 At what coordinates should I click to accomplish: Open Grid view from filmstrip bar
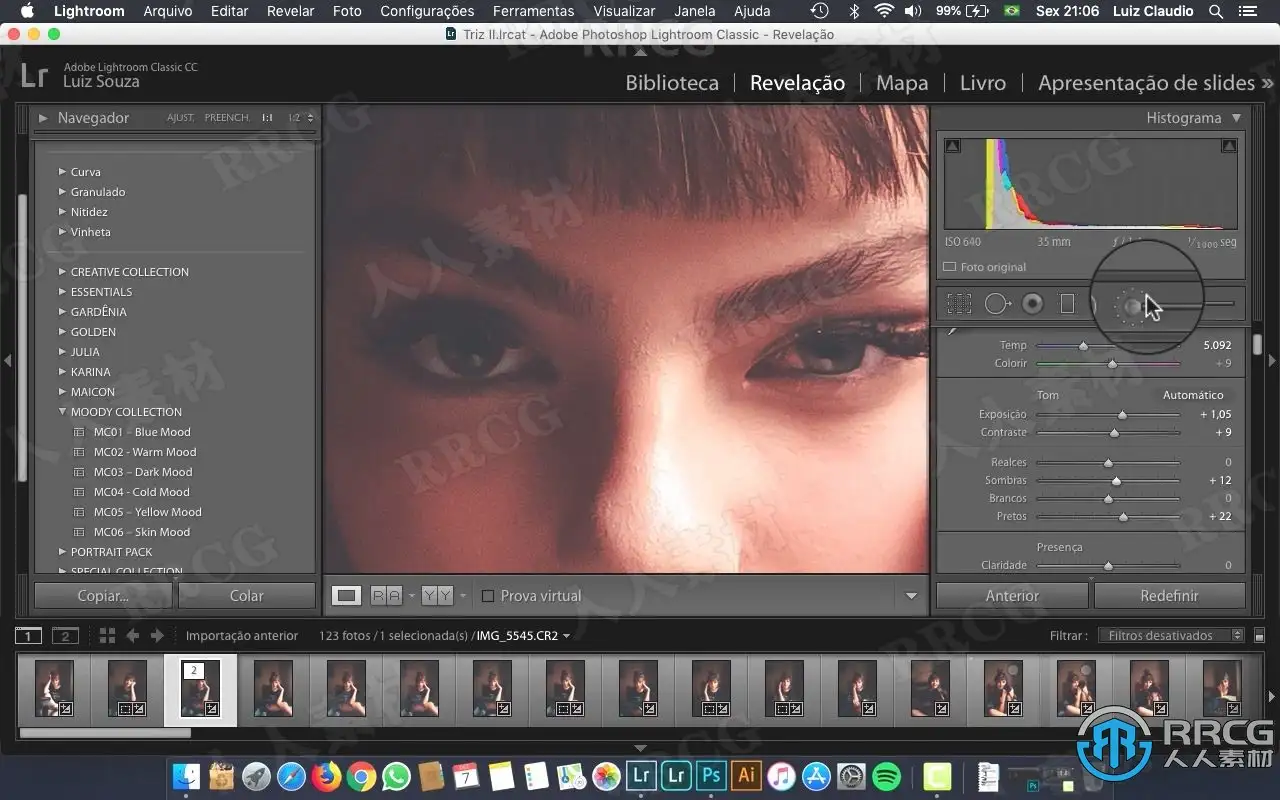pos(107,636)
